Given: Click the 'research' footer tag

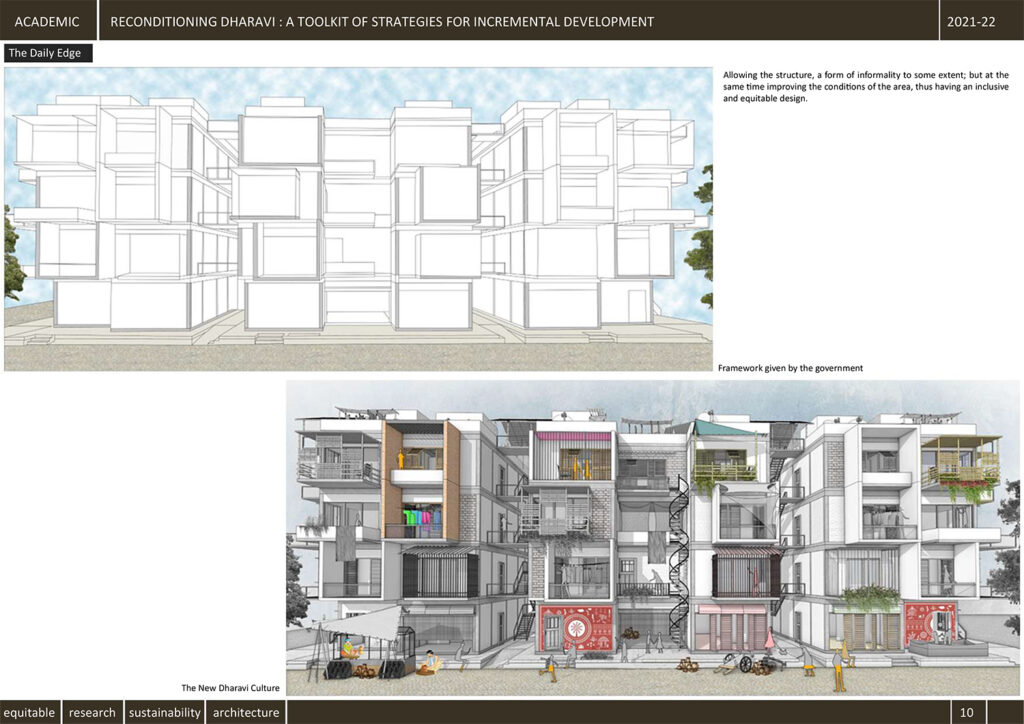Looking at the screenshot, I should [92, 712].
